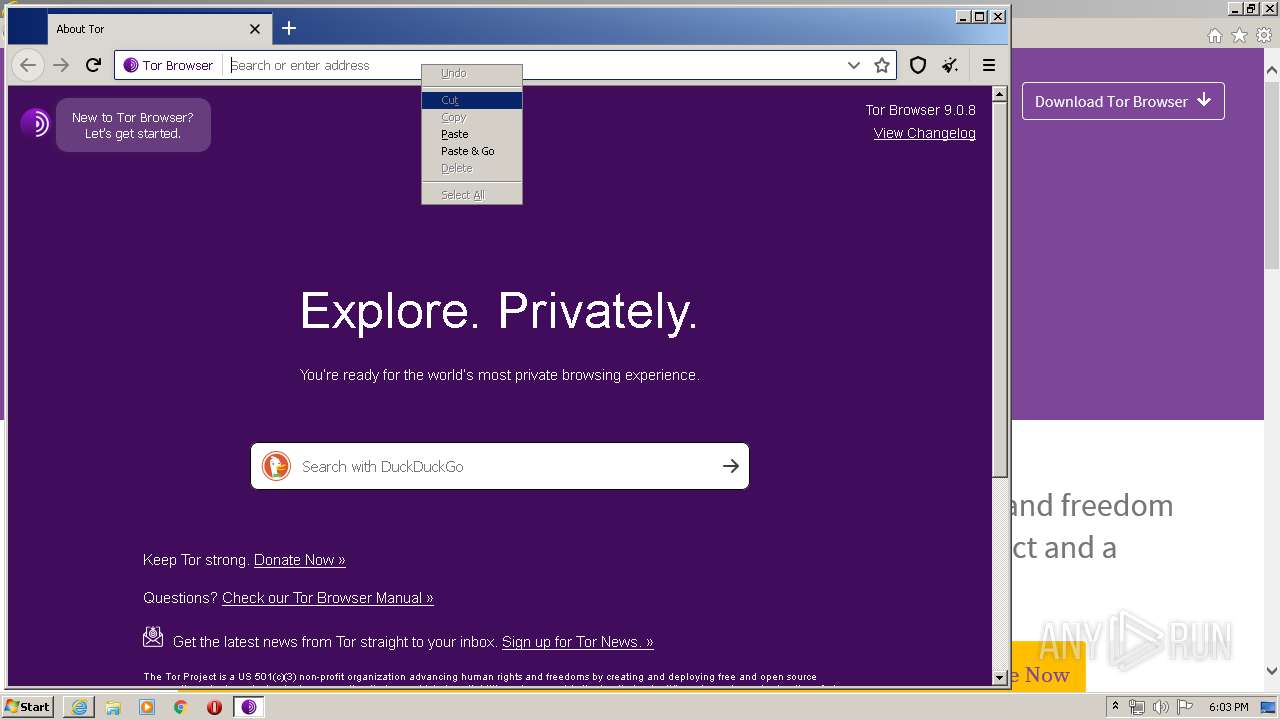Choose Delete in the context menu

tap(472, 168)
